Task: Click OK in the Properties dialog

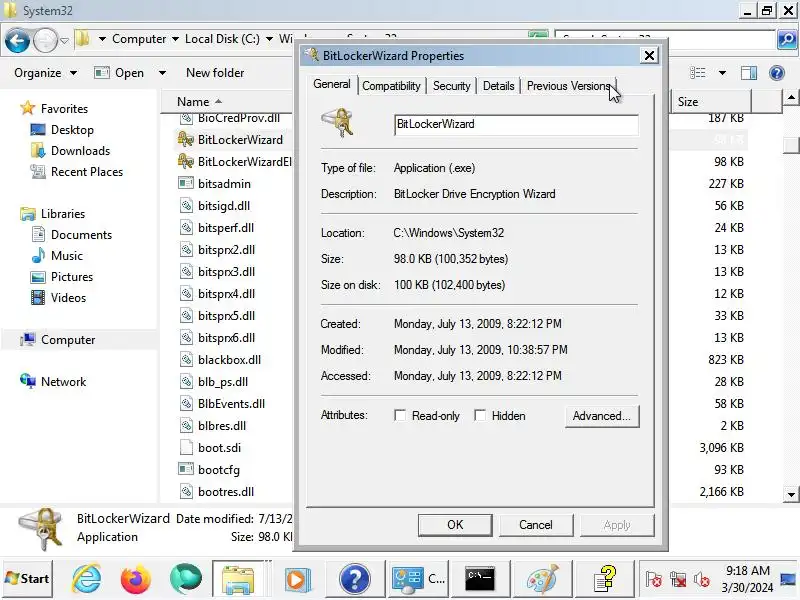Action: [455, 525]
